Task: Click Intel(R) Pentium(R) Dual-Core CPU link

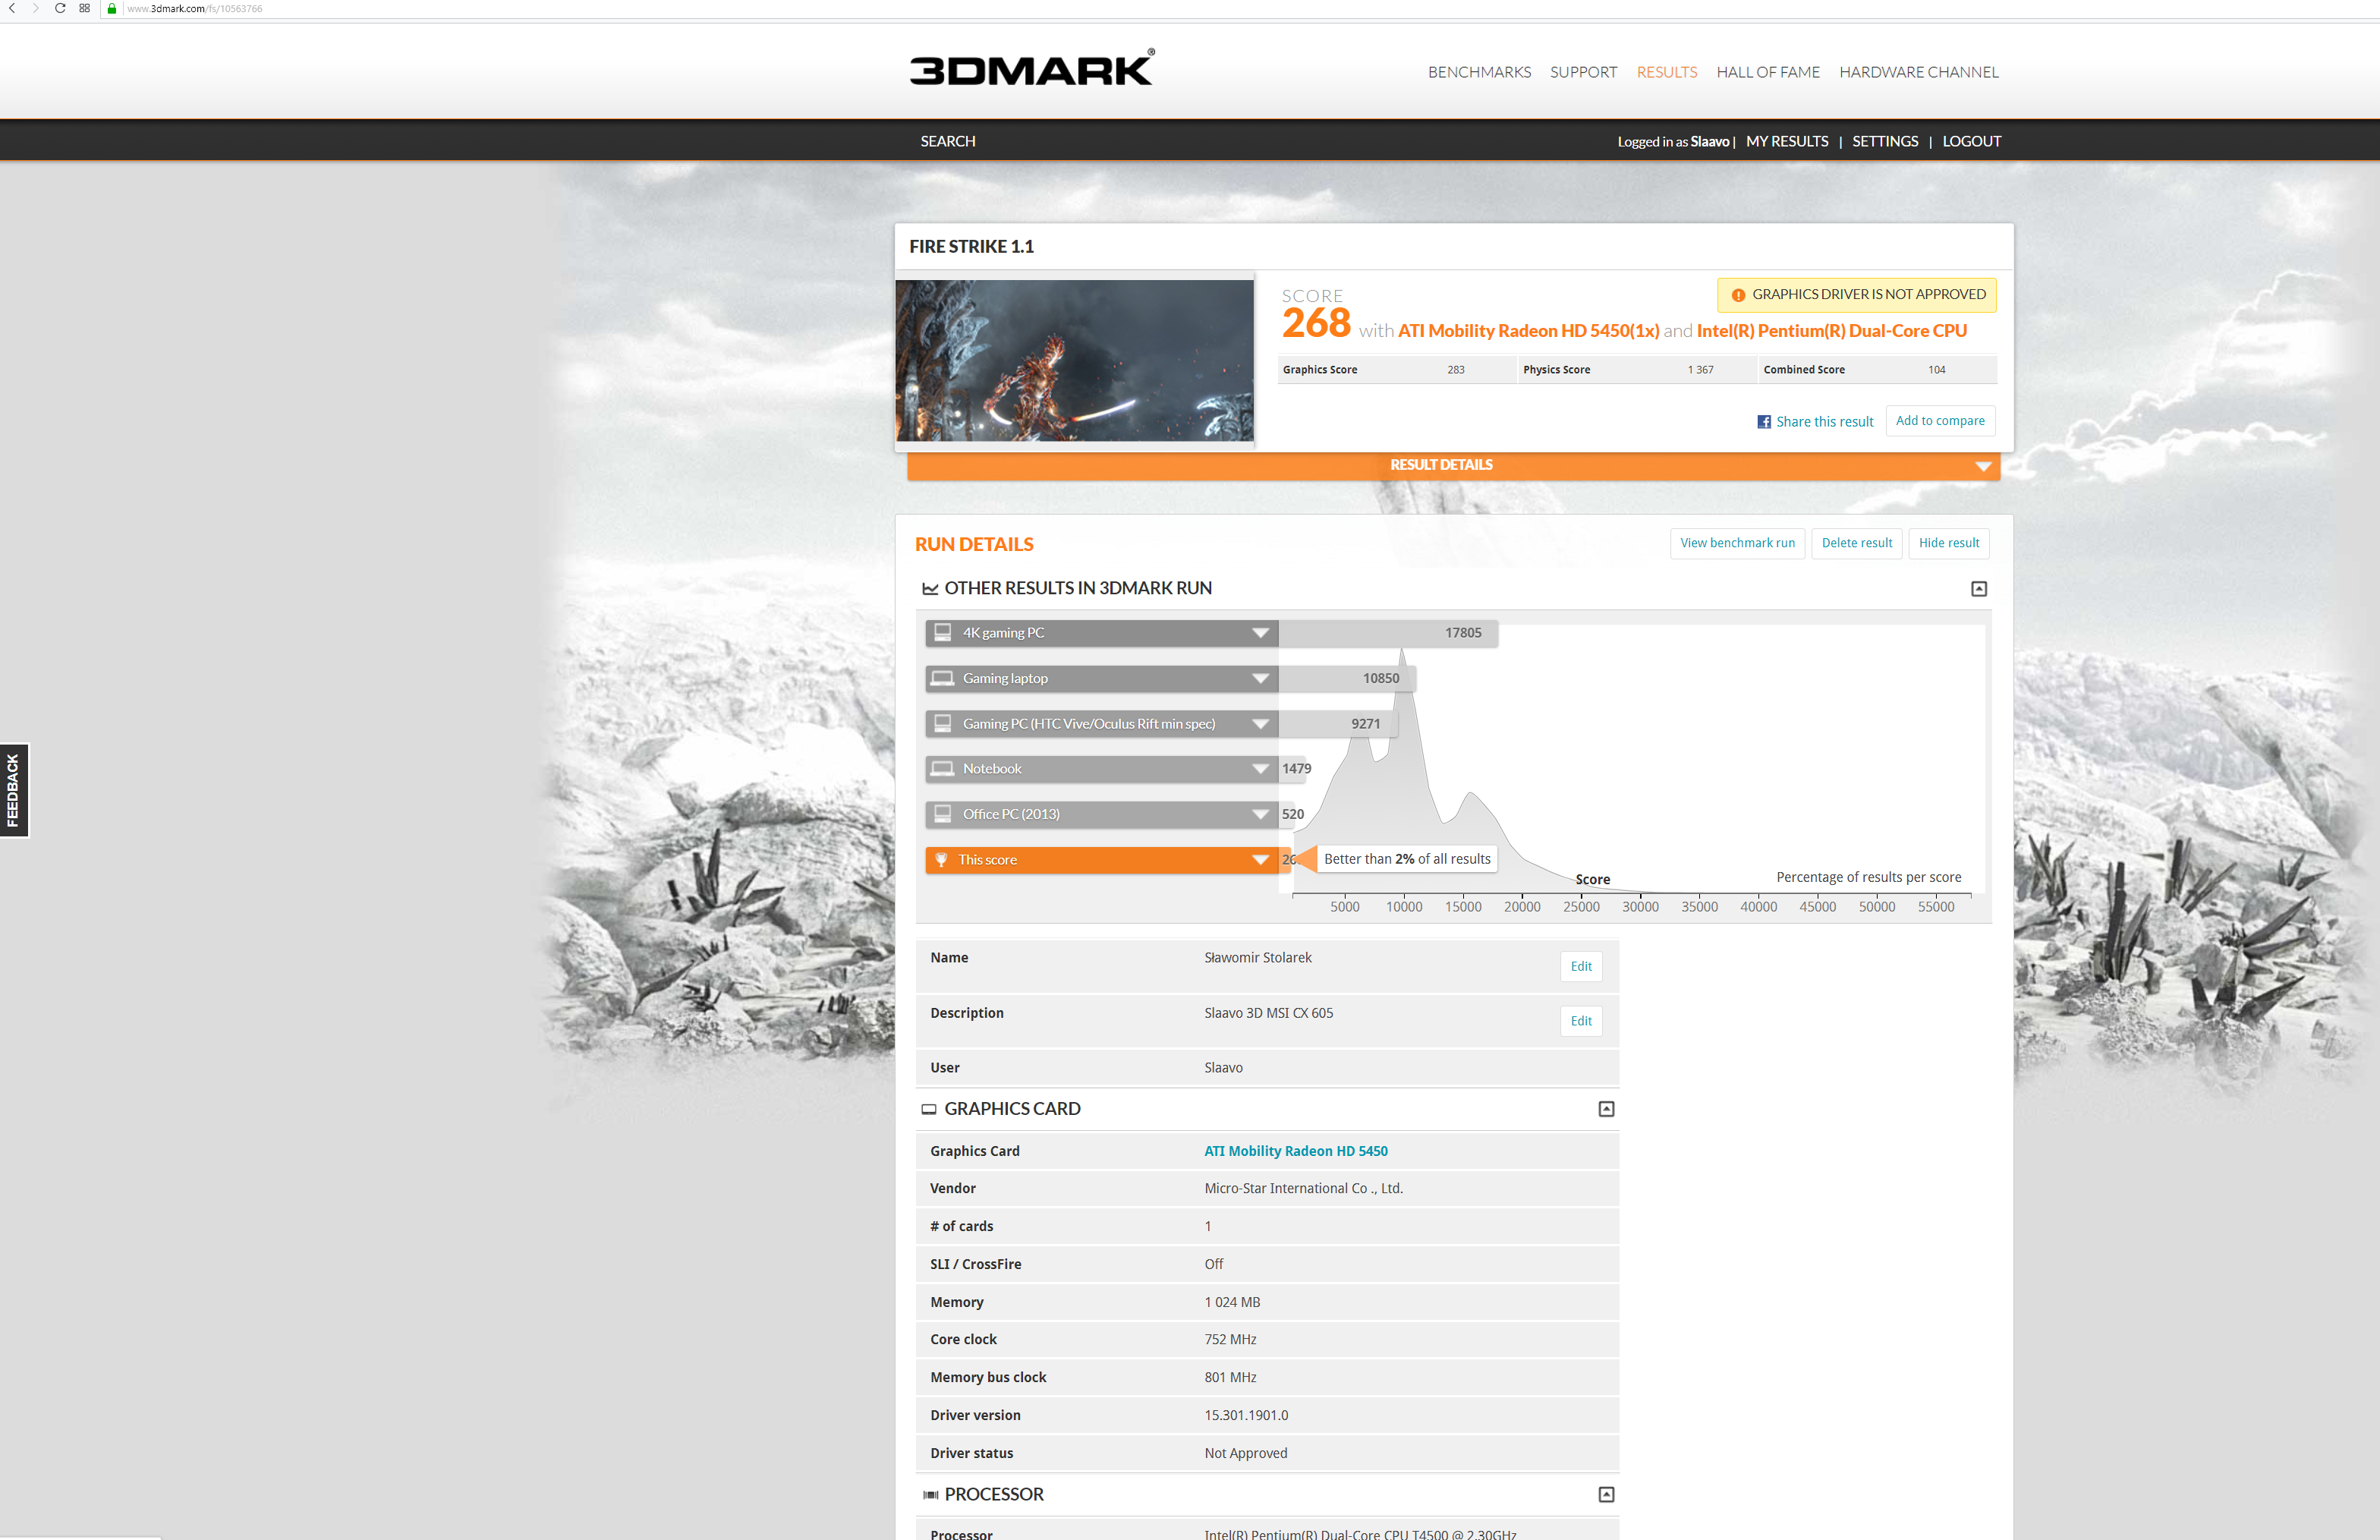Action: pos(1831,331)
